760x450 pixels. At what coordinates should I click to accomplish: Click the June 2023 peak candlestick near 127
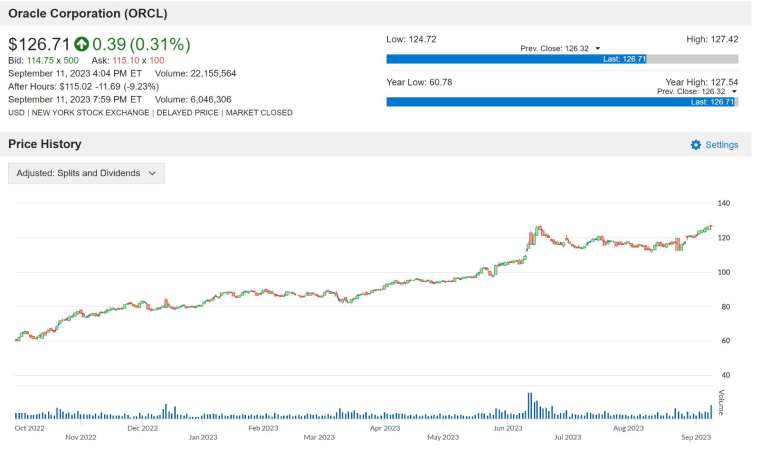point(538,230)
